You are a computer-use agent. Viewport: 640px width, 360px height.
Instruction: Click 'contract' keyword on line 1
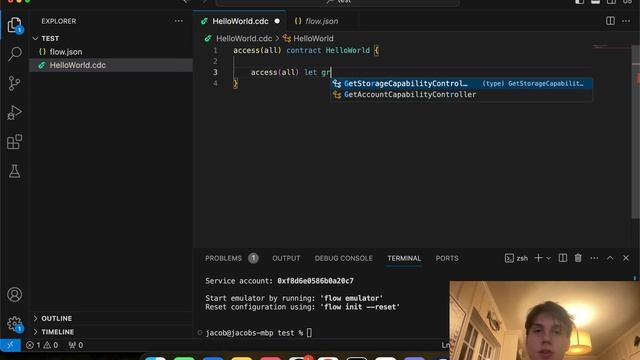point(304,51)
